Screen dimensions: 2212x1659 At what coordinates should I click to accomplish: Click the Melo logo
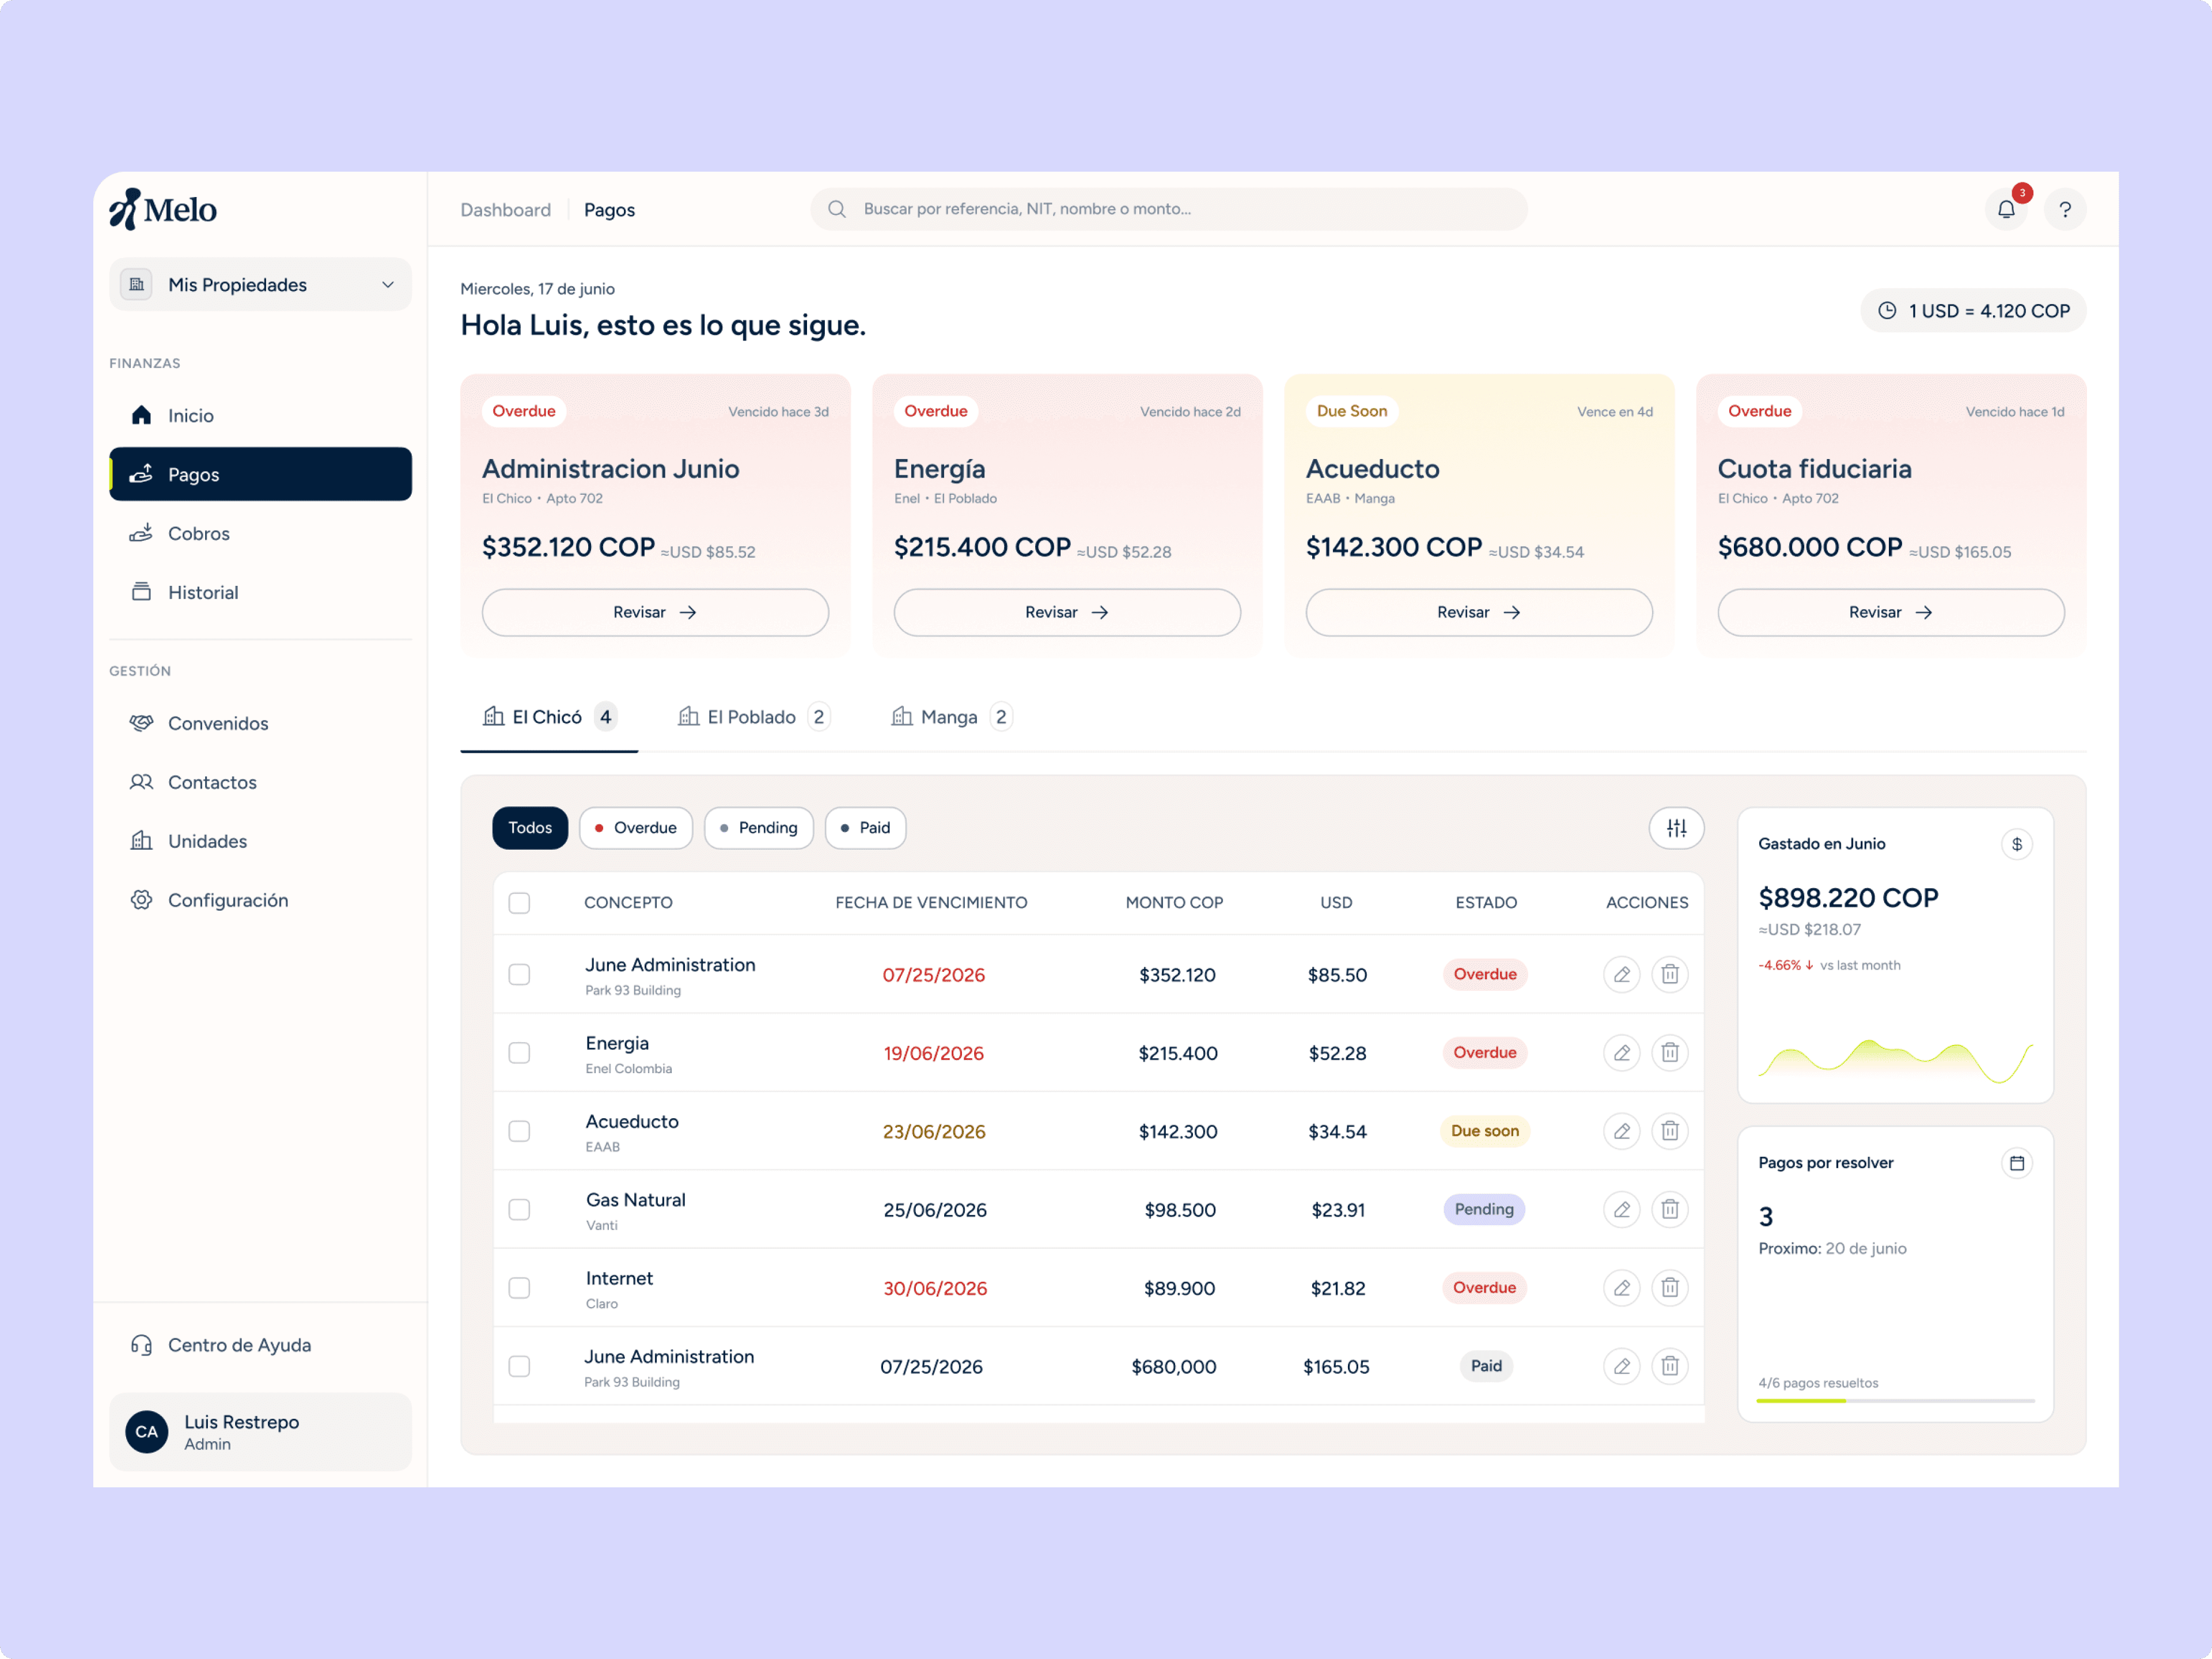(163, 209)
